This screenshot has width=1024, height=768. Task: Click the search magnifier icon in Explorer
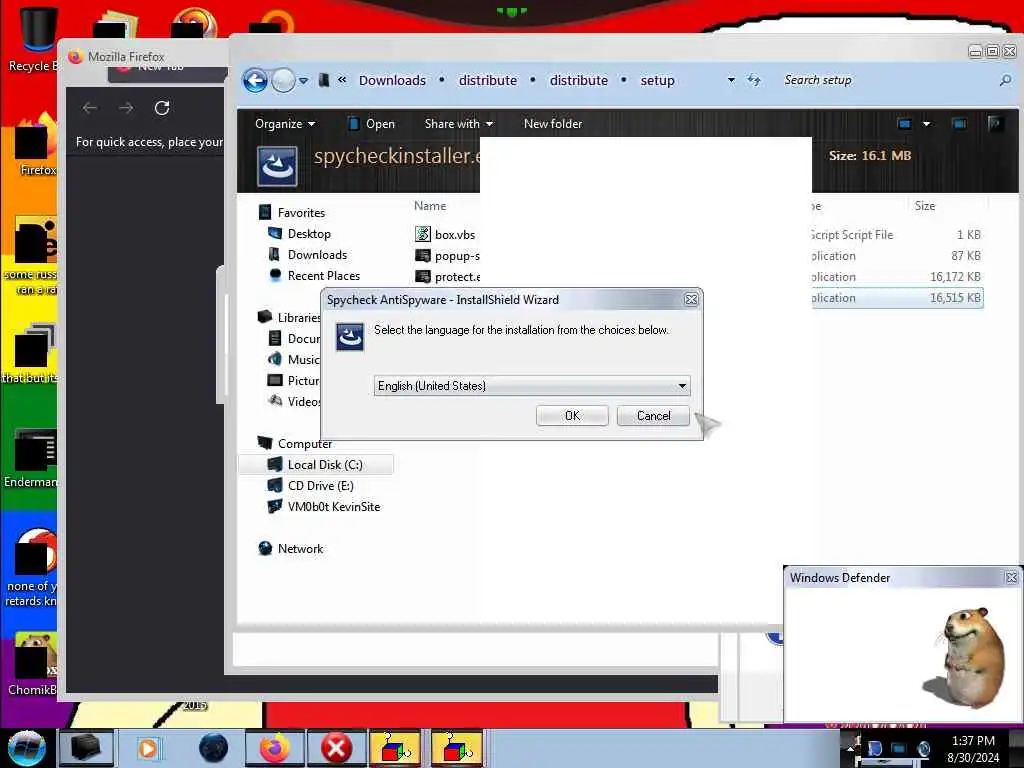coord(1006,80)
